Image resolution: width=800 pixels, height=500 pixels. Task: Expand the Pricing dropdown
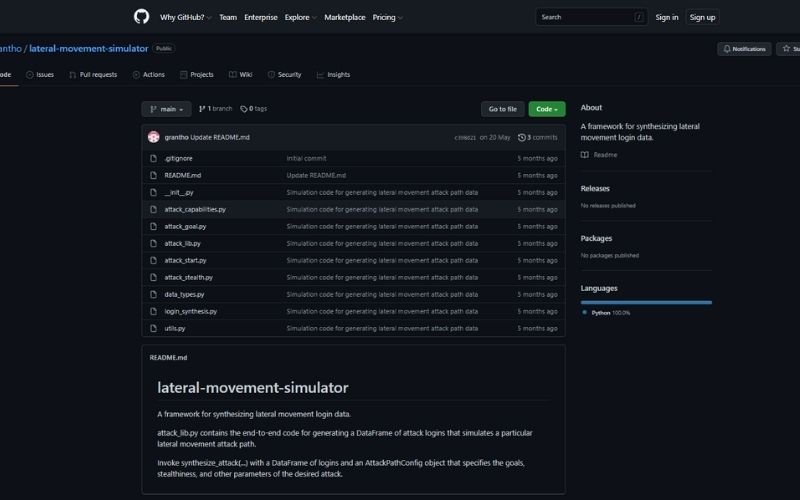[387, 17]
